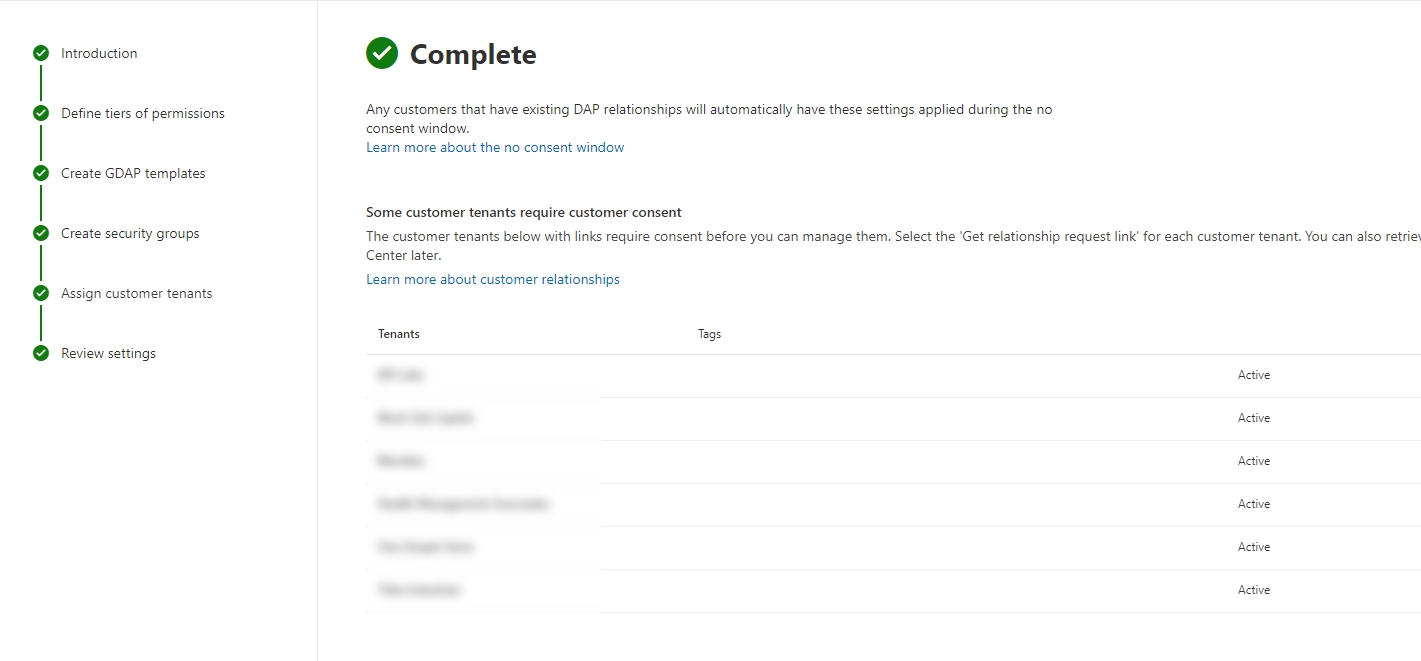
Task: Open Learn more about customer relationships link
Action: [493, 279]
